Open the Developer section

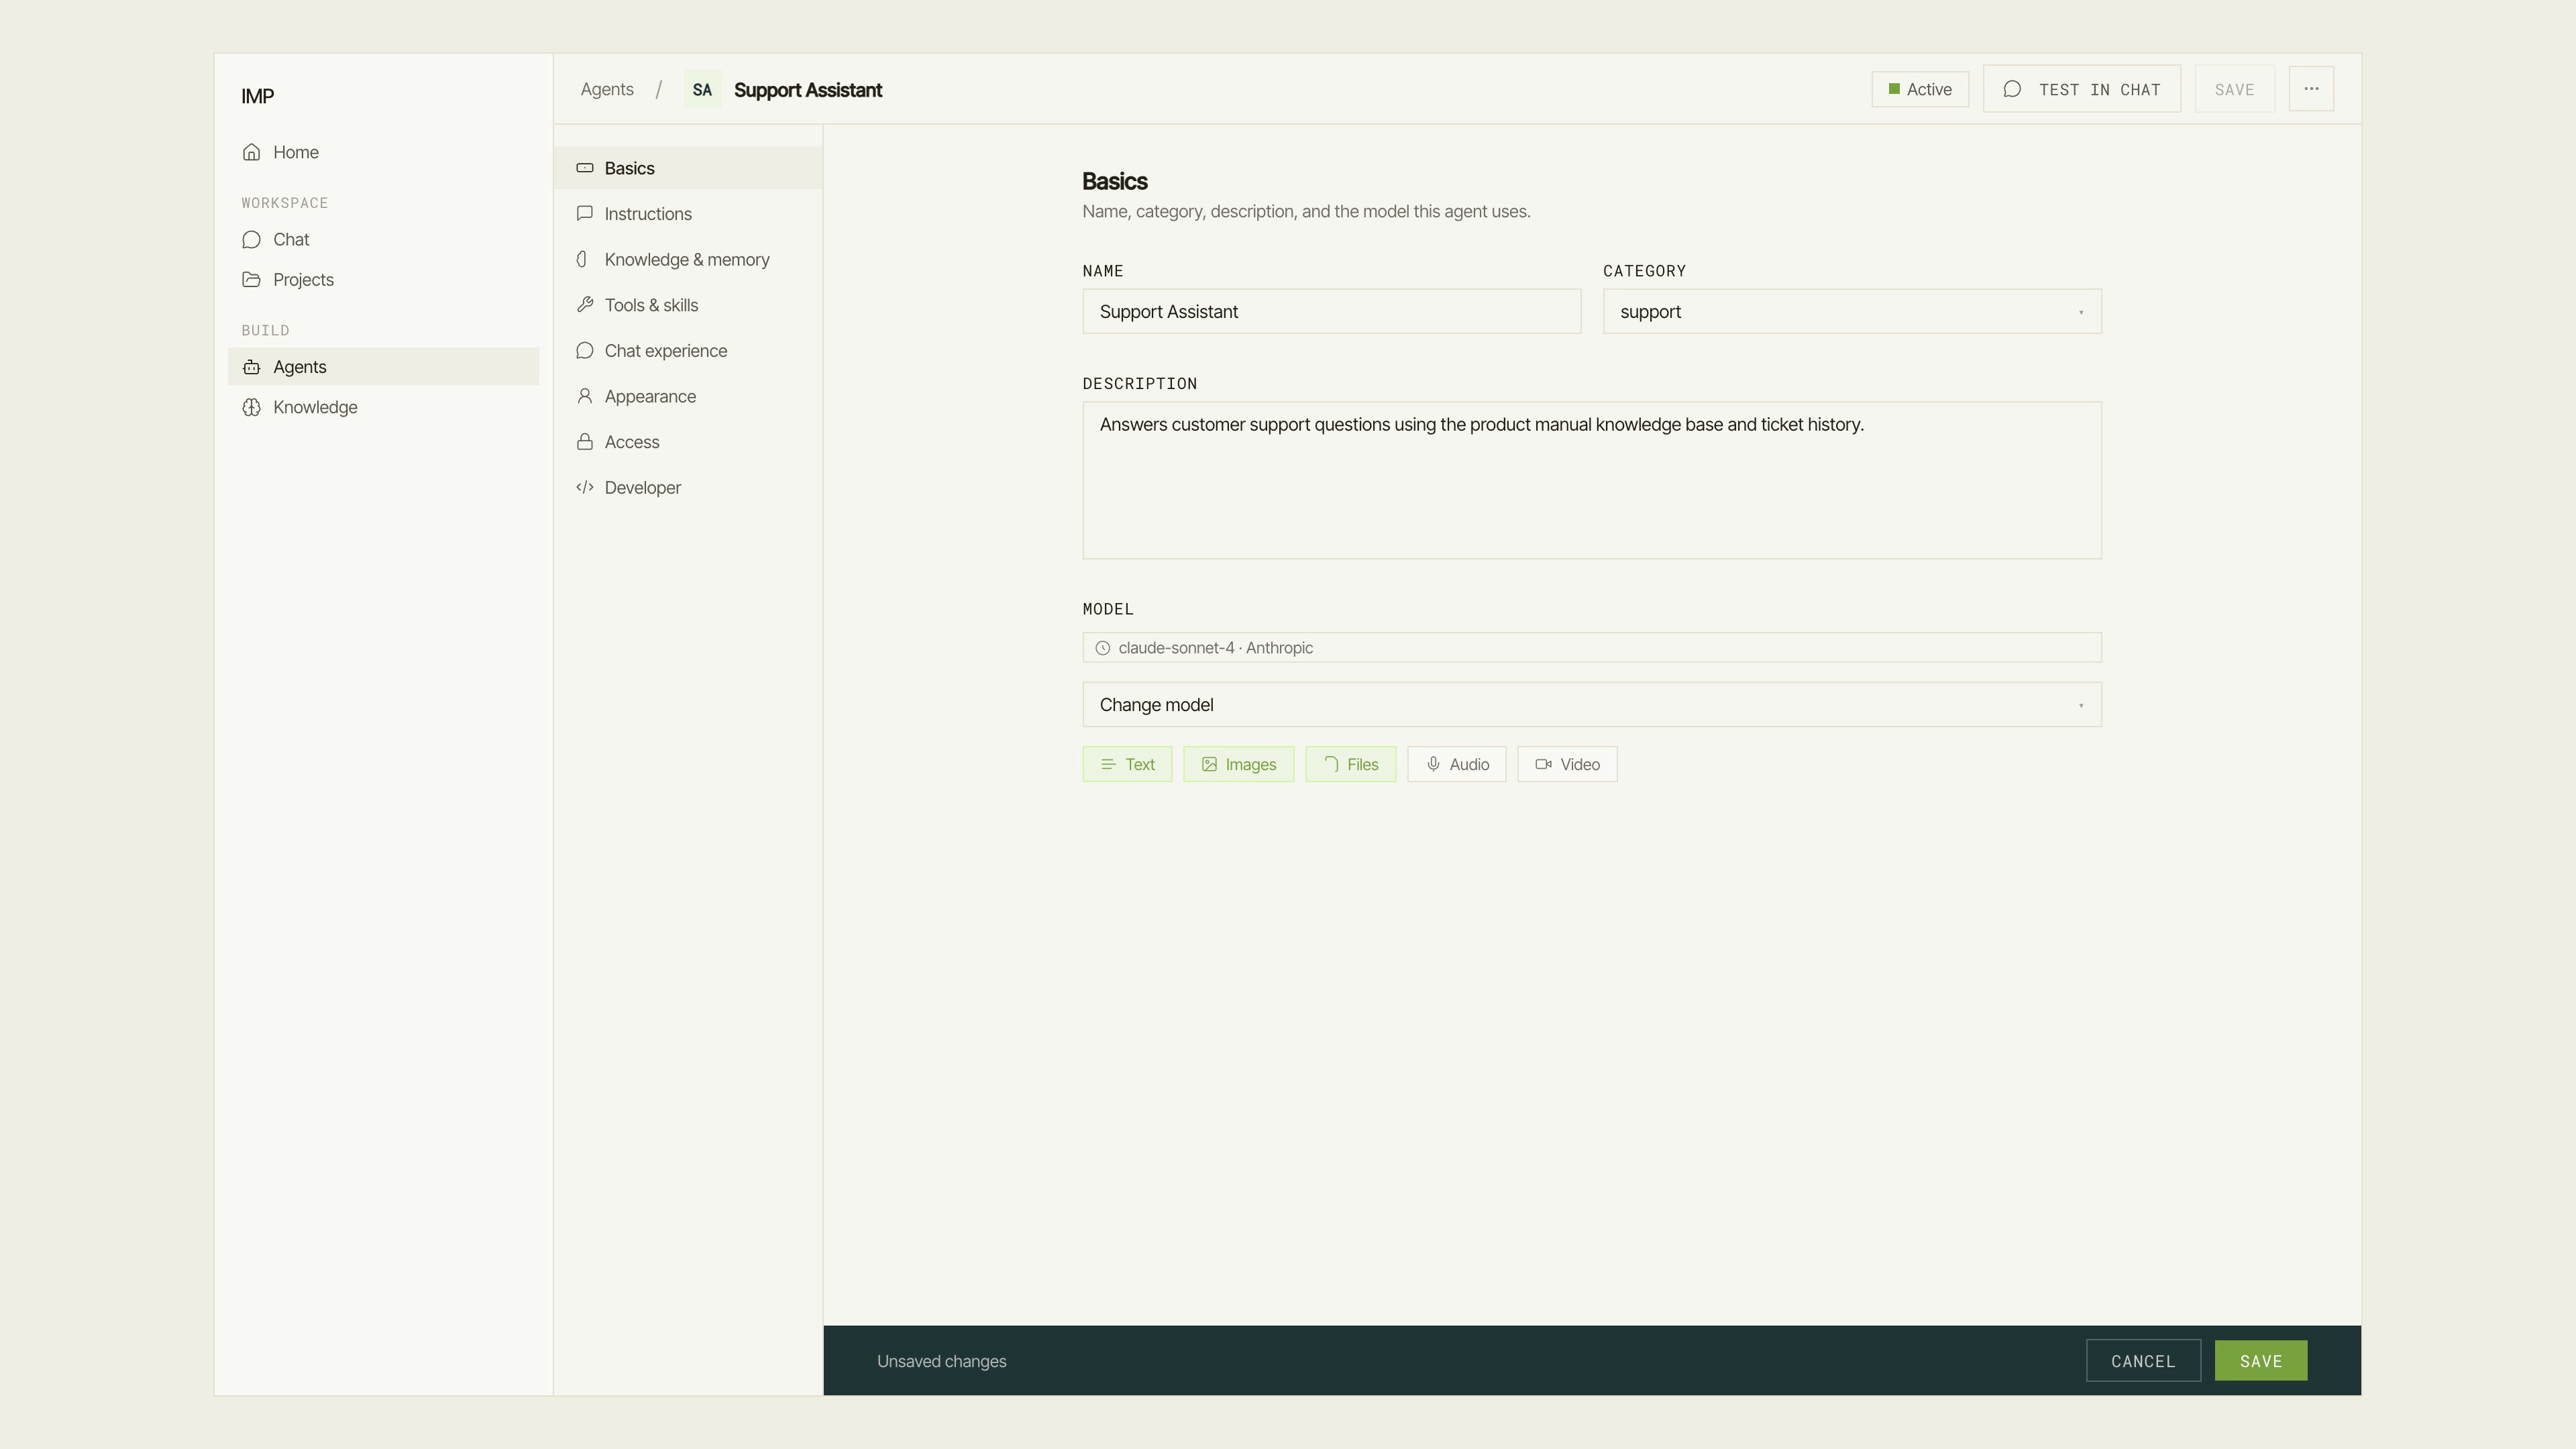[x=688, y=488]
